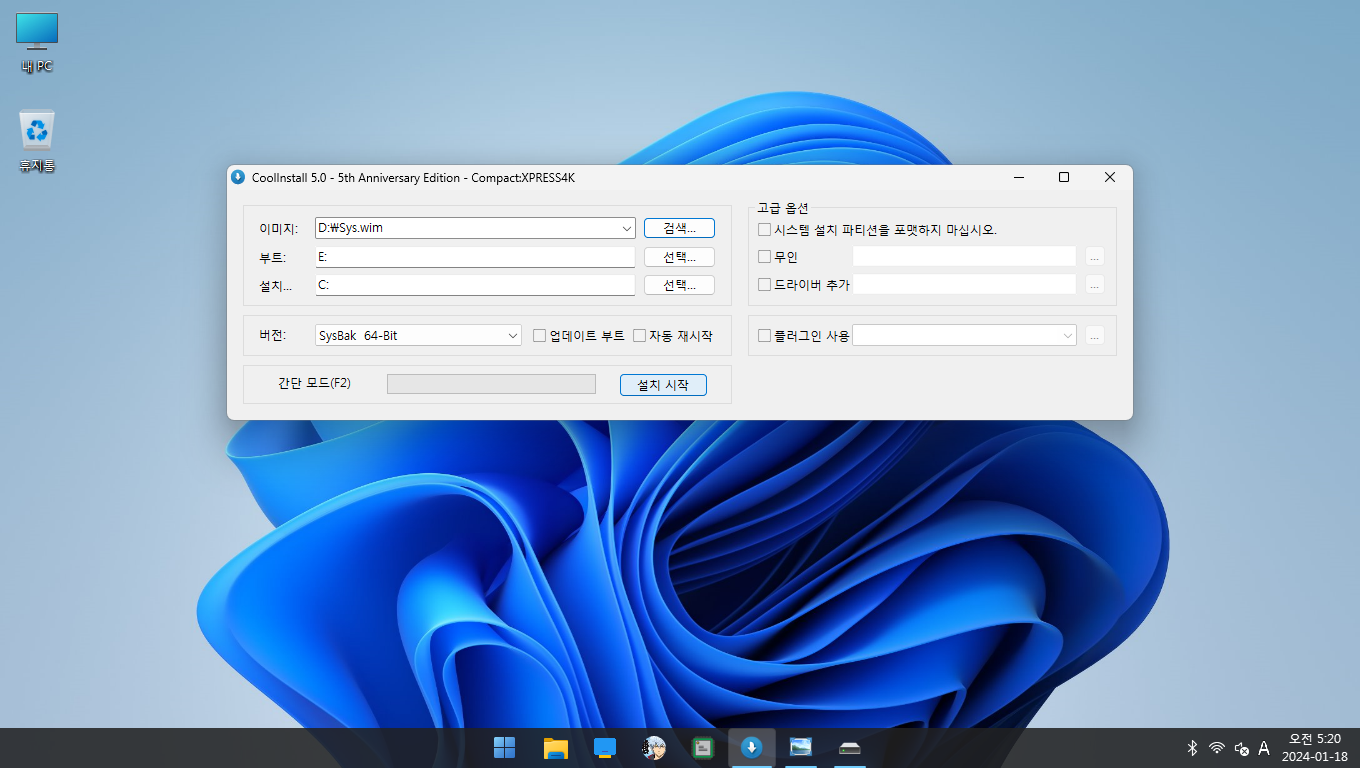1360x768 pixels.
Task: Toggle the 업데이트 부트 checkbox
Action: tap(540, 336)
